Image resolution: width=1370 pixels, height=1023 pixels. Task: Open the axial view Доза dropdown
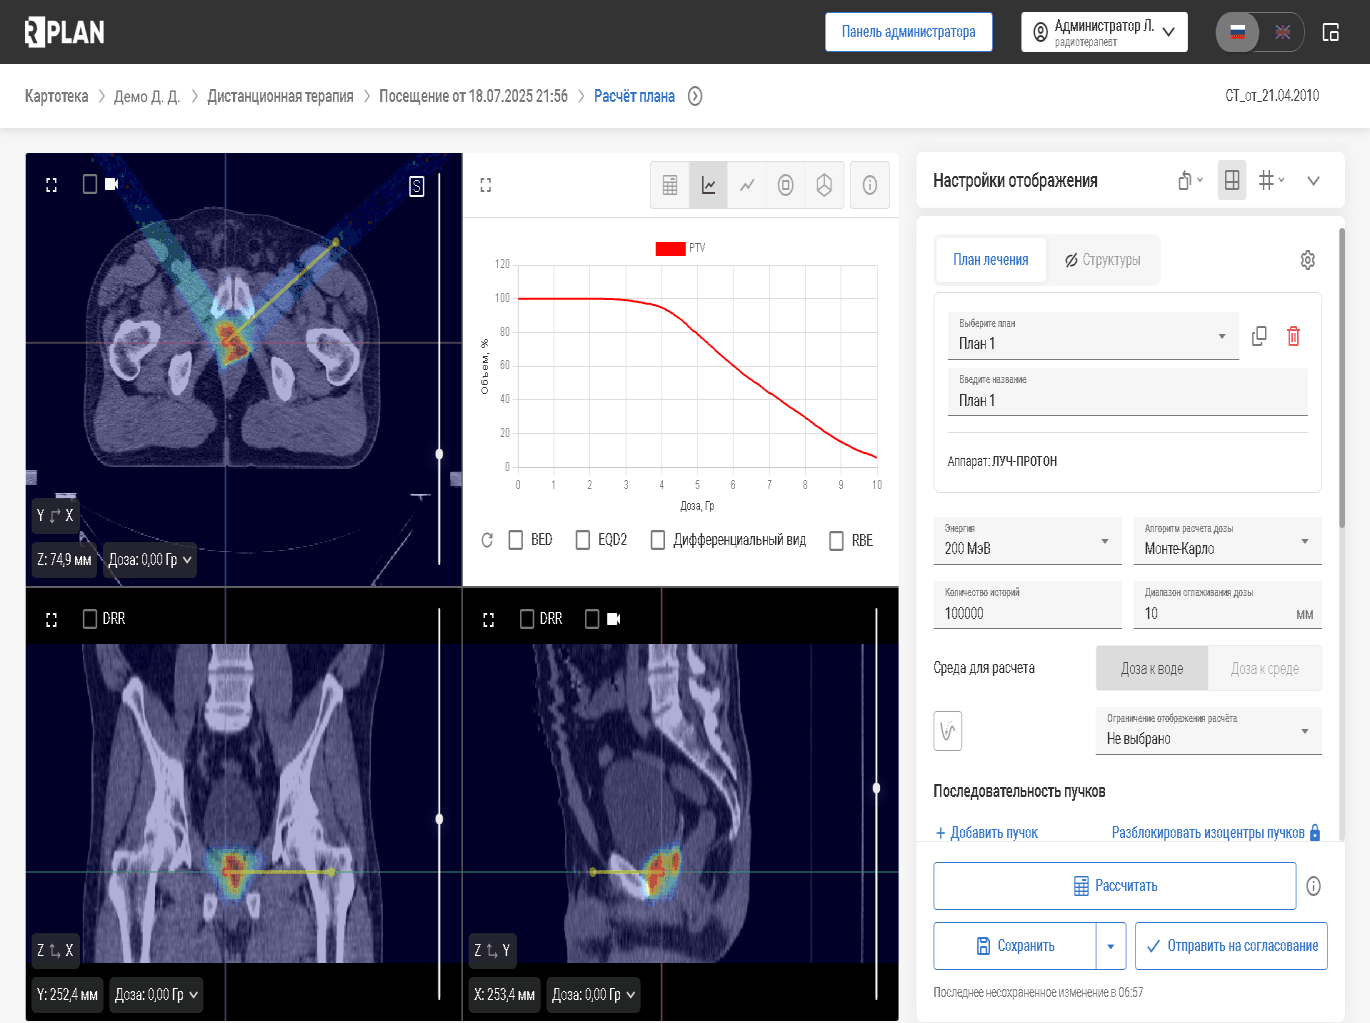pyautogui.click(x=149, y=560)
